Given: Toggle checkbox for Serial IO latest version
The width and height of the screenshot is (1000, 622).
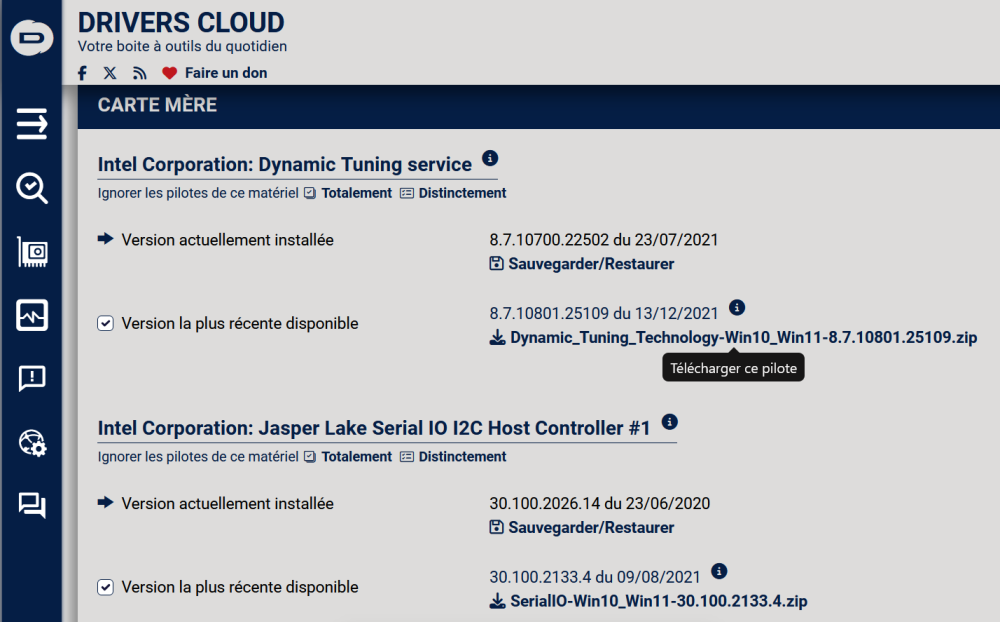Looking at the screenshot, I should pos(106,587).
